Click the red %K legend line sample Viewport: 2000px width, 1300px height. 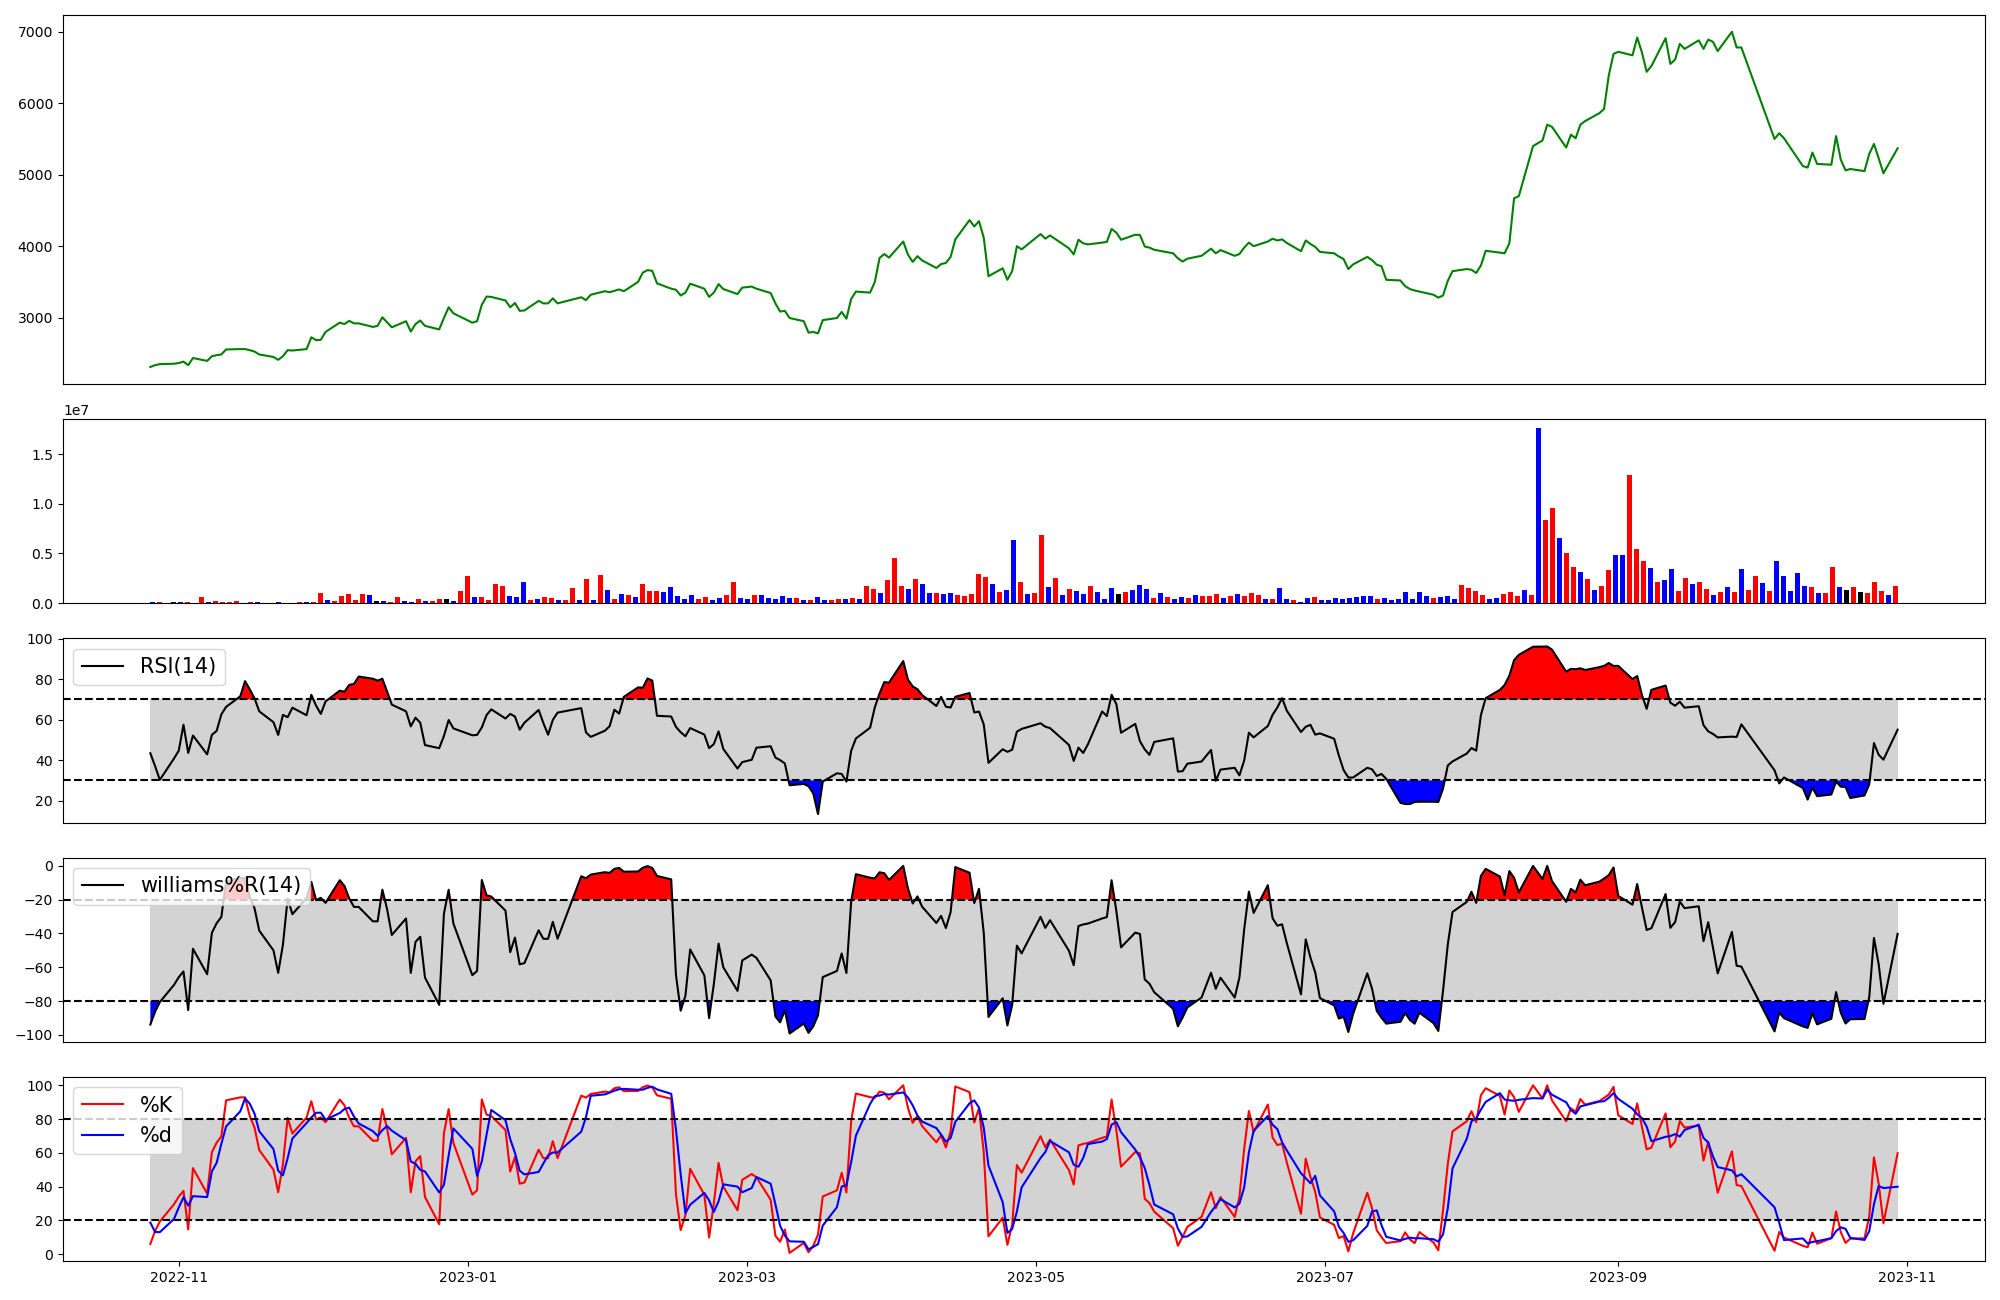click(102, 1105)
